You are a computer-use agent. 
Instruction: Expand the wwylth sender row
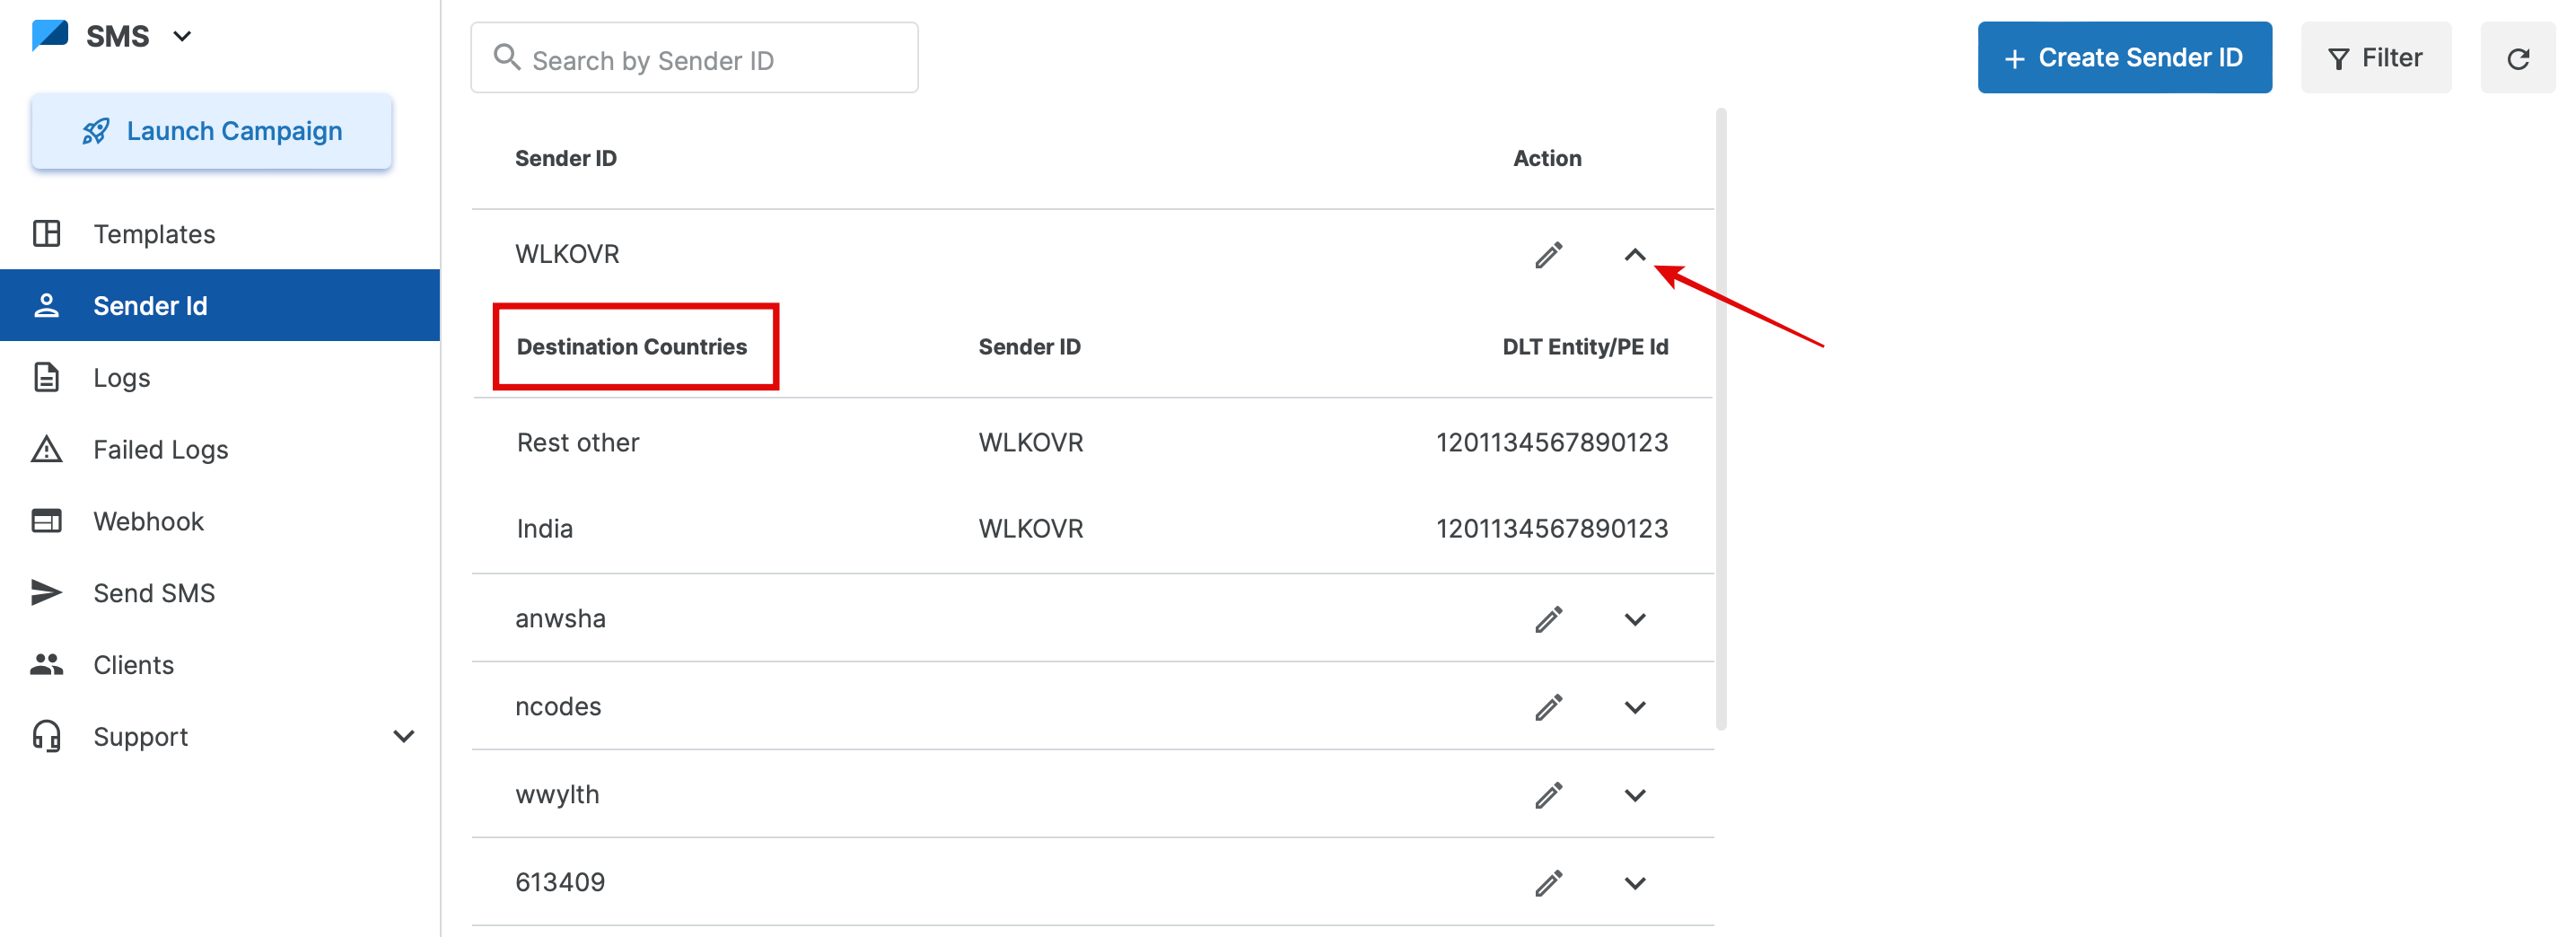point(1634,795)
